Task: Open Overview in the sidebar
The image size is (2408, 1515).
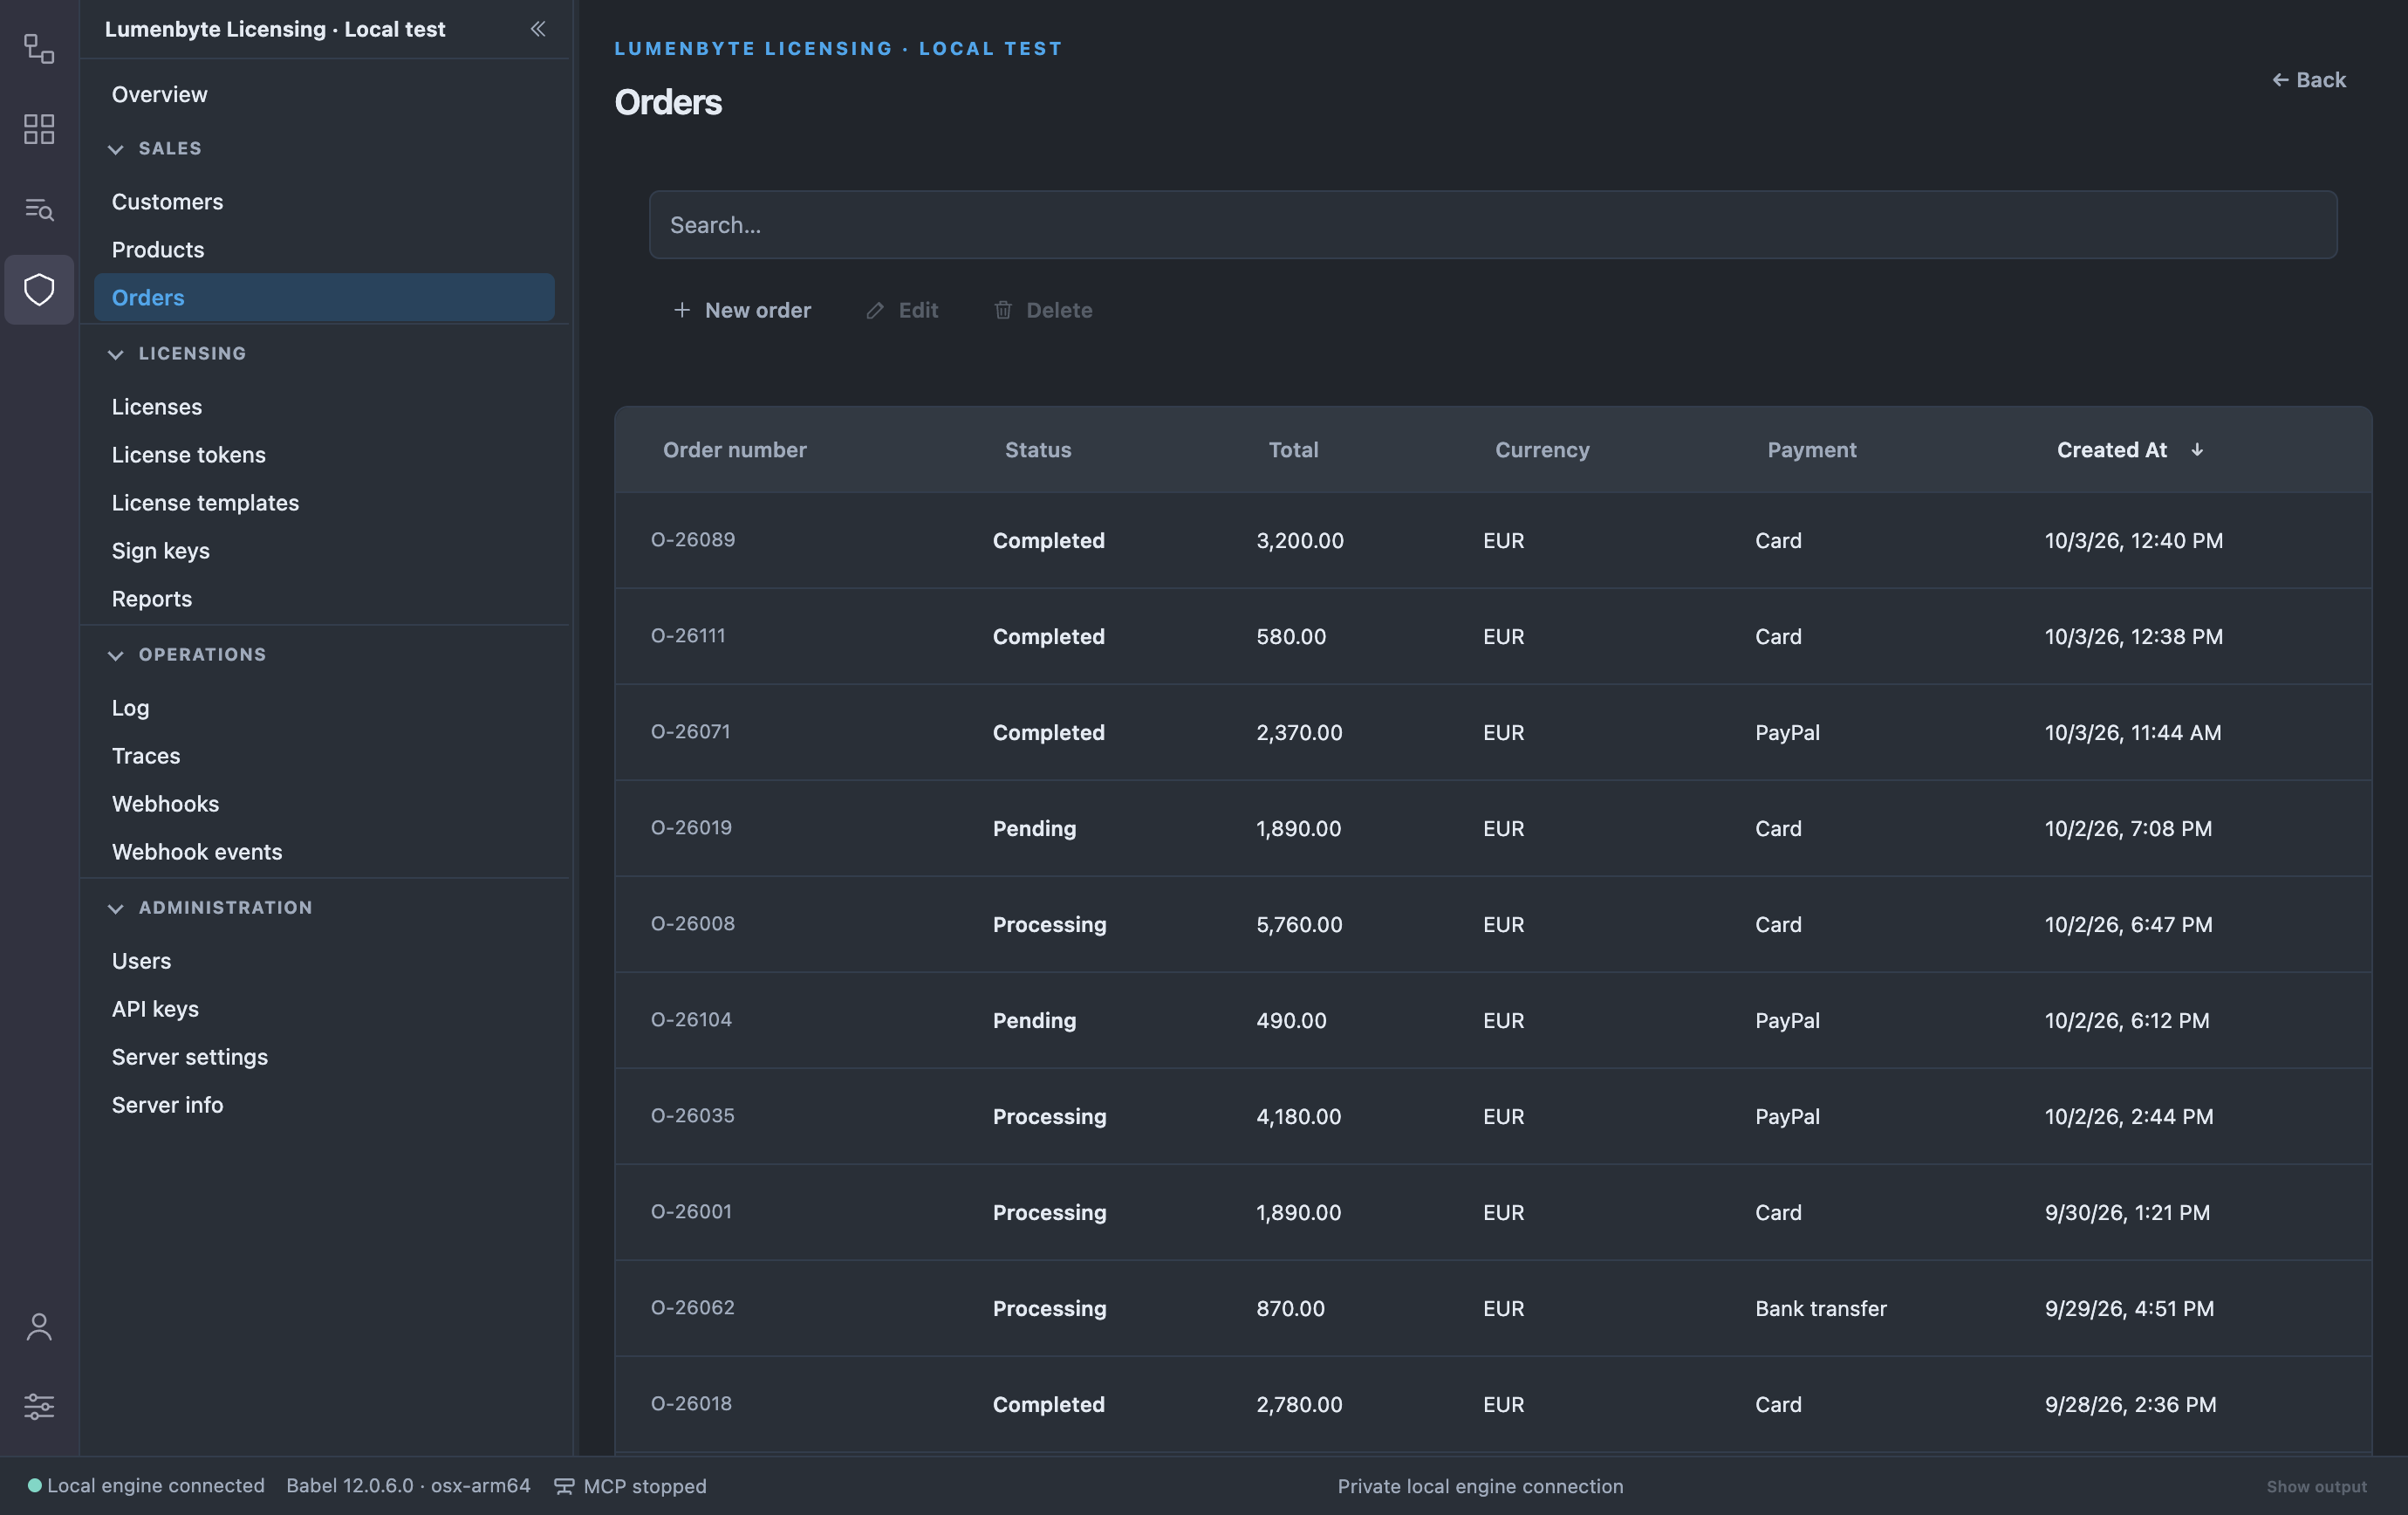Action: pyautogui.click(x=160, y=94)
